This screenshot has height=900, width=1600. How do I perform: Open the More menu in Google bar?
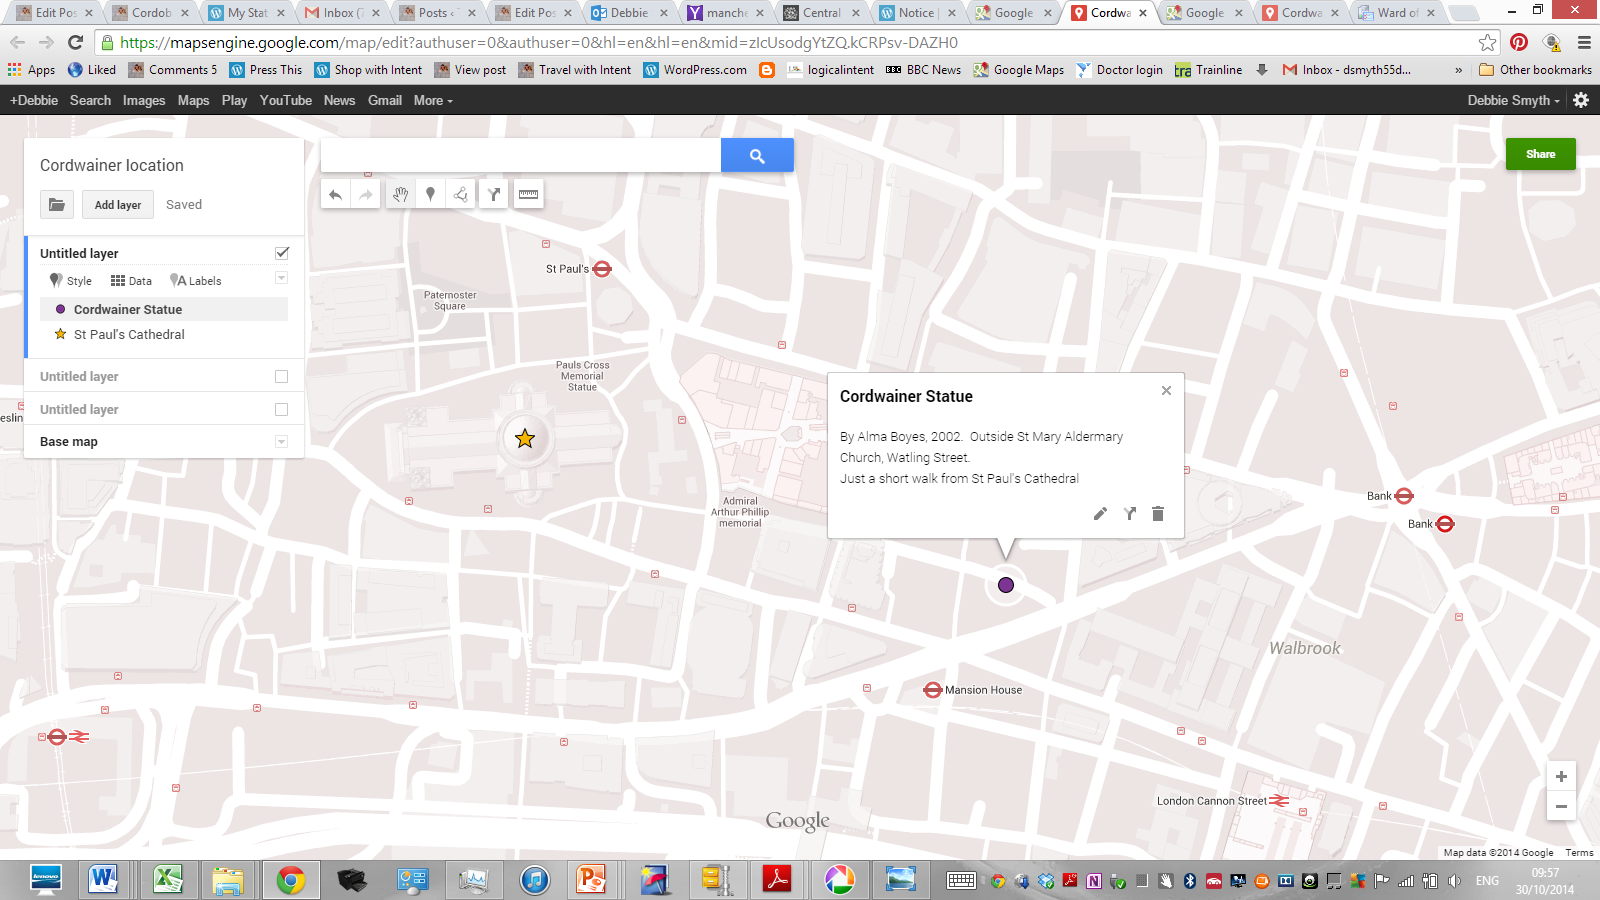click(x=433, y=101)
